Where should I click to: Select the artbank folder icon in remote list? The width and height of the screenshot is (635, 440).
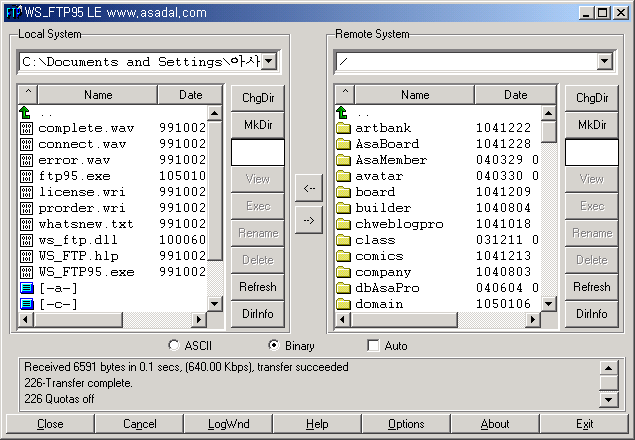coord(342,128)
